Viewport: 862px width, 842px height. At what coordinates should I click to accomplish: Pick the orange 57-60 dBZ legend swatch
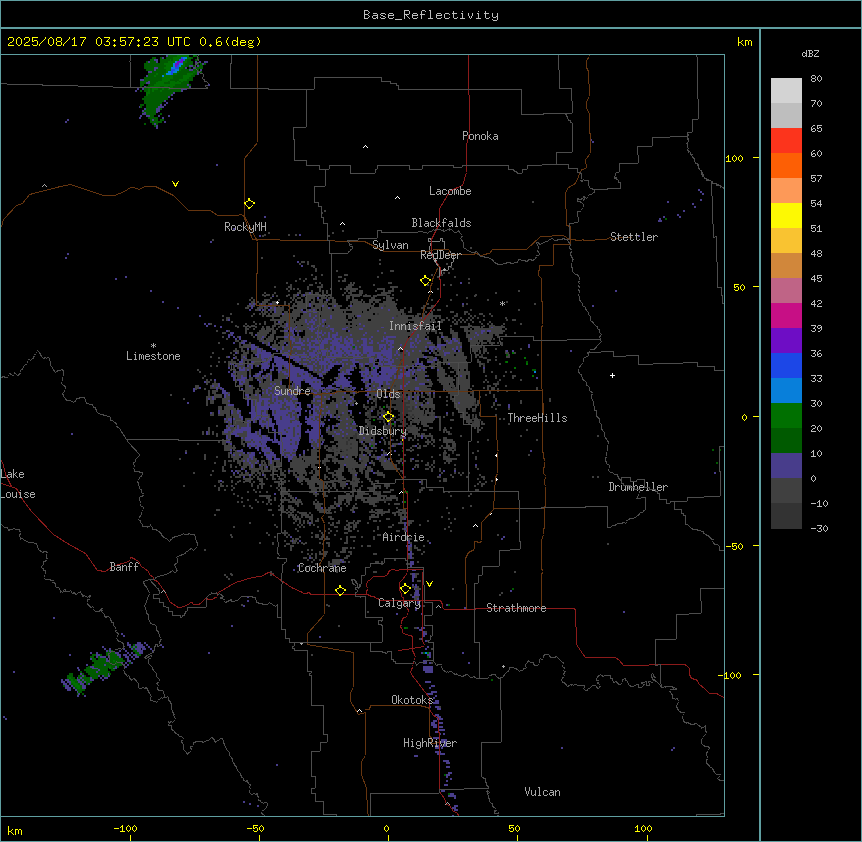click(786, 165)
